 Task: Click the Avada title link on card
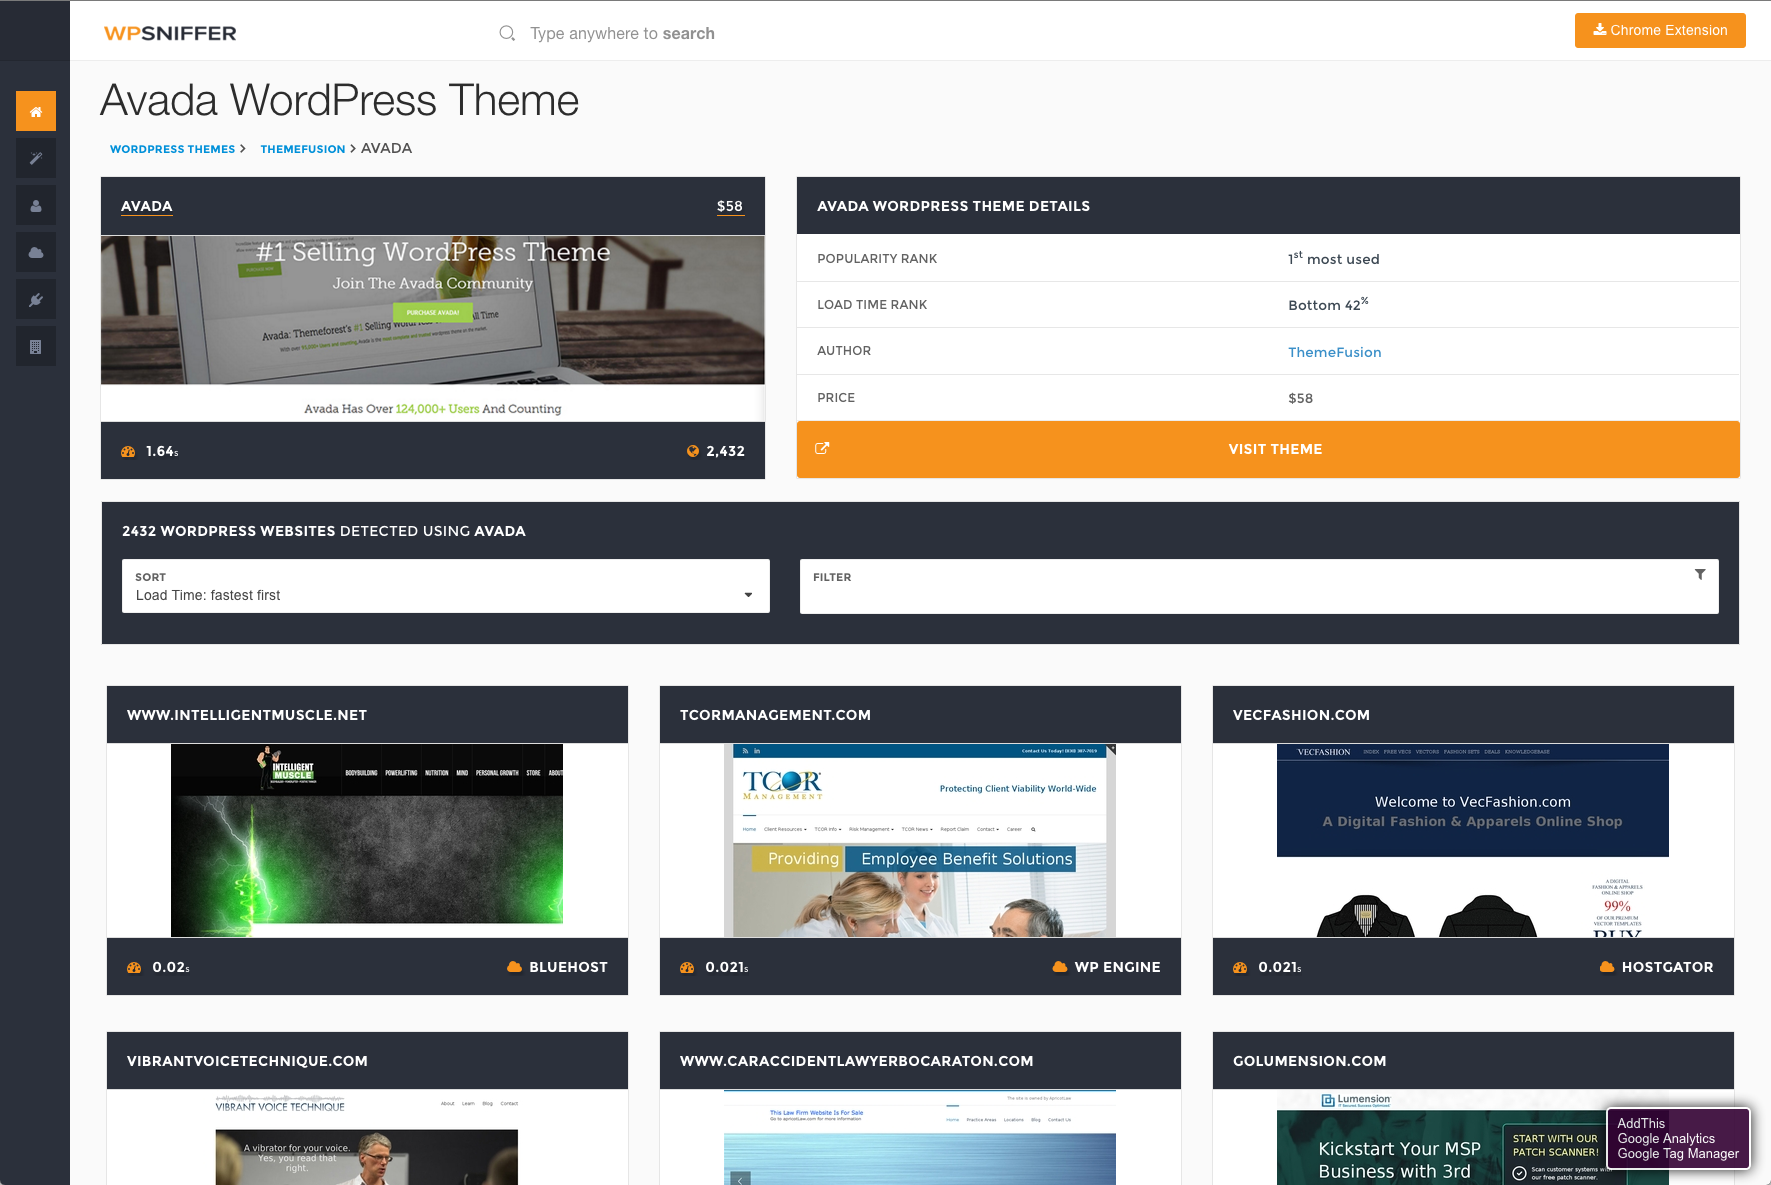[147, 206]
